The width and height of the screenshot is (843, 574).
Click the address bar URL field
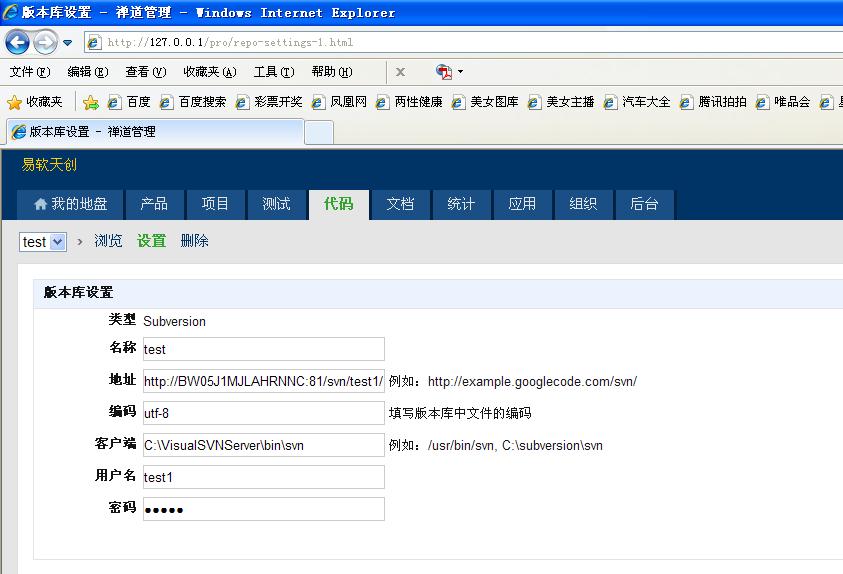coord(462,42)
